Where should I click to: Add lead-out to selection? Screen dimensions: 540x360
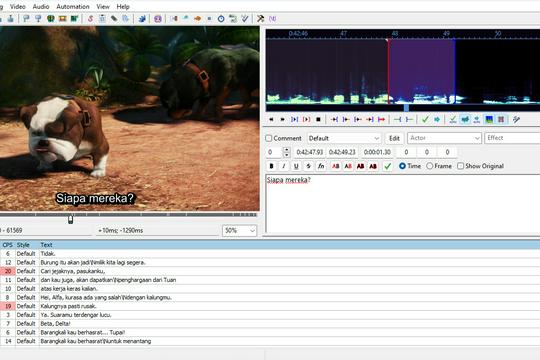pyautogui.click(x=409, y=120)
